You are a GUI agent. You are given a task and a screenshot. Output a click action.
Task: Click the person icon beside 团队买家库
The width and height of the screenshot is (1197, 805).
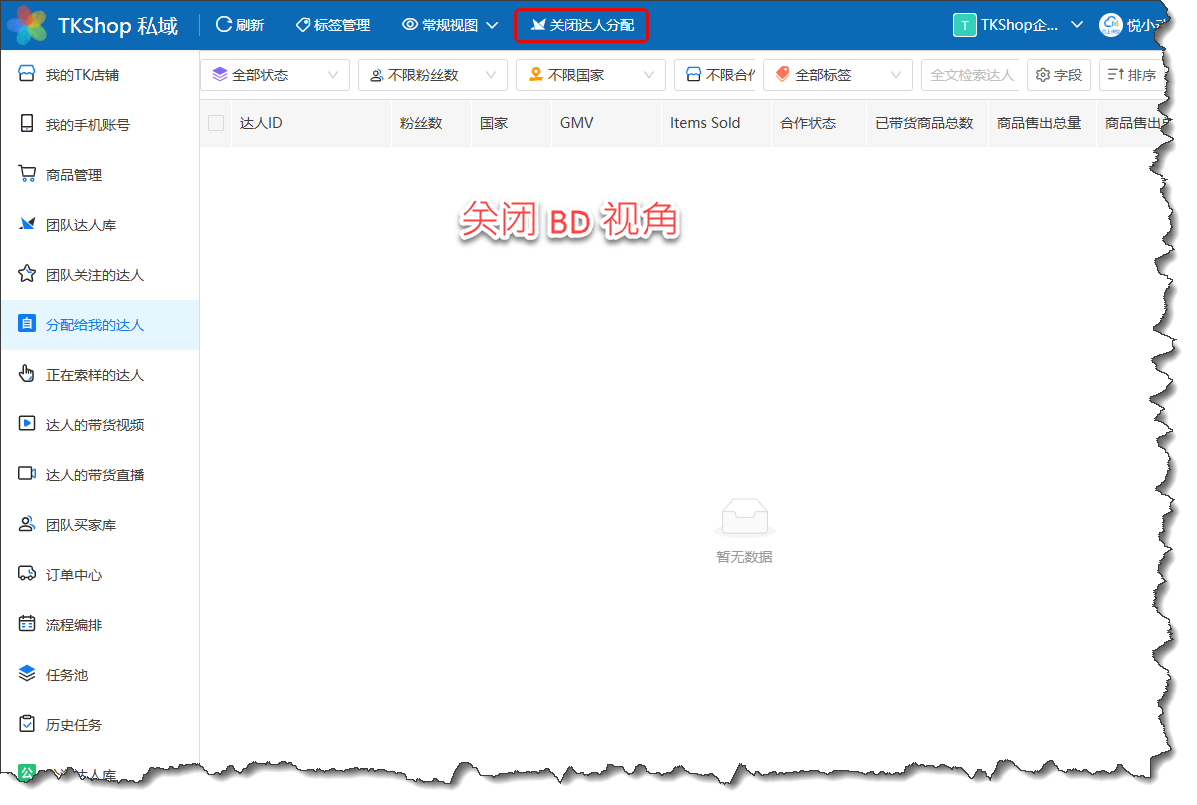(27, 523)
